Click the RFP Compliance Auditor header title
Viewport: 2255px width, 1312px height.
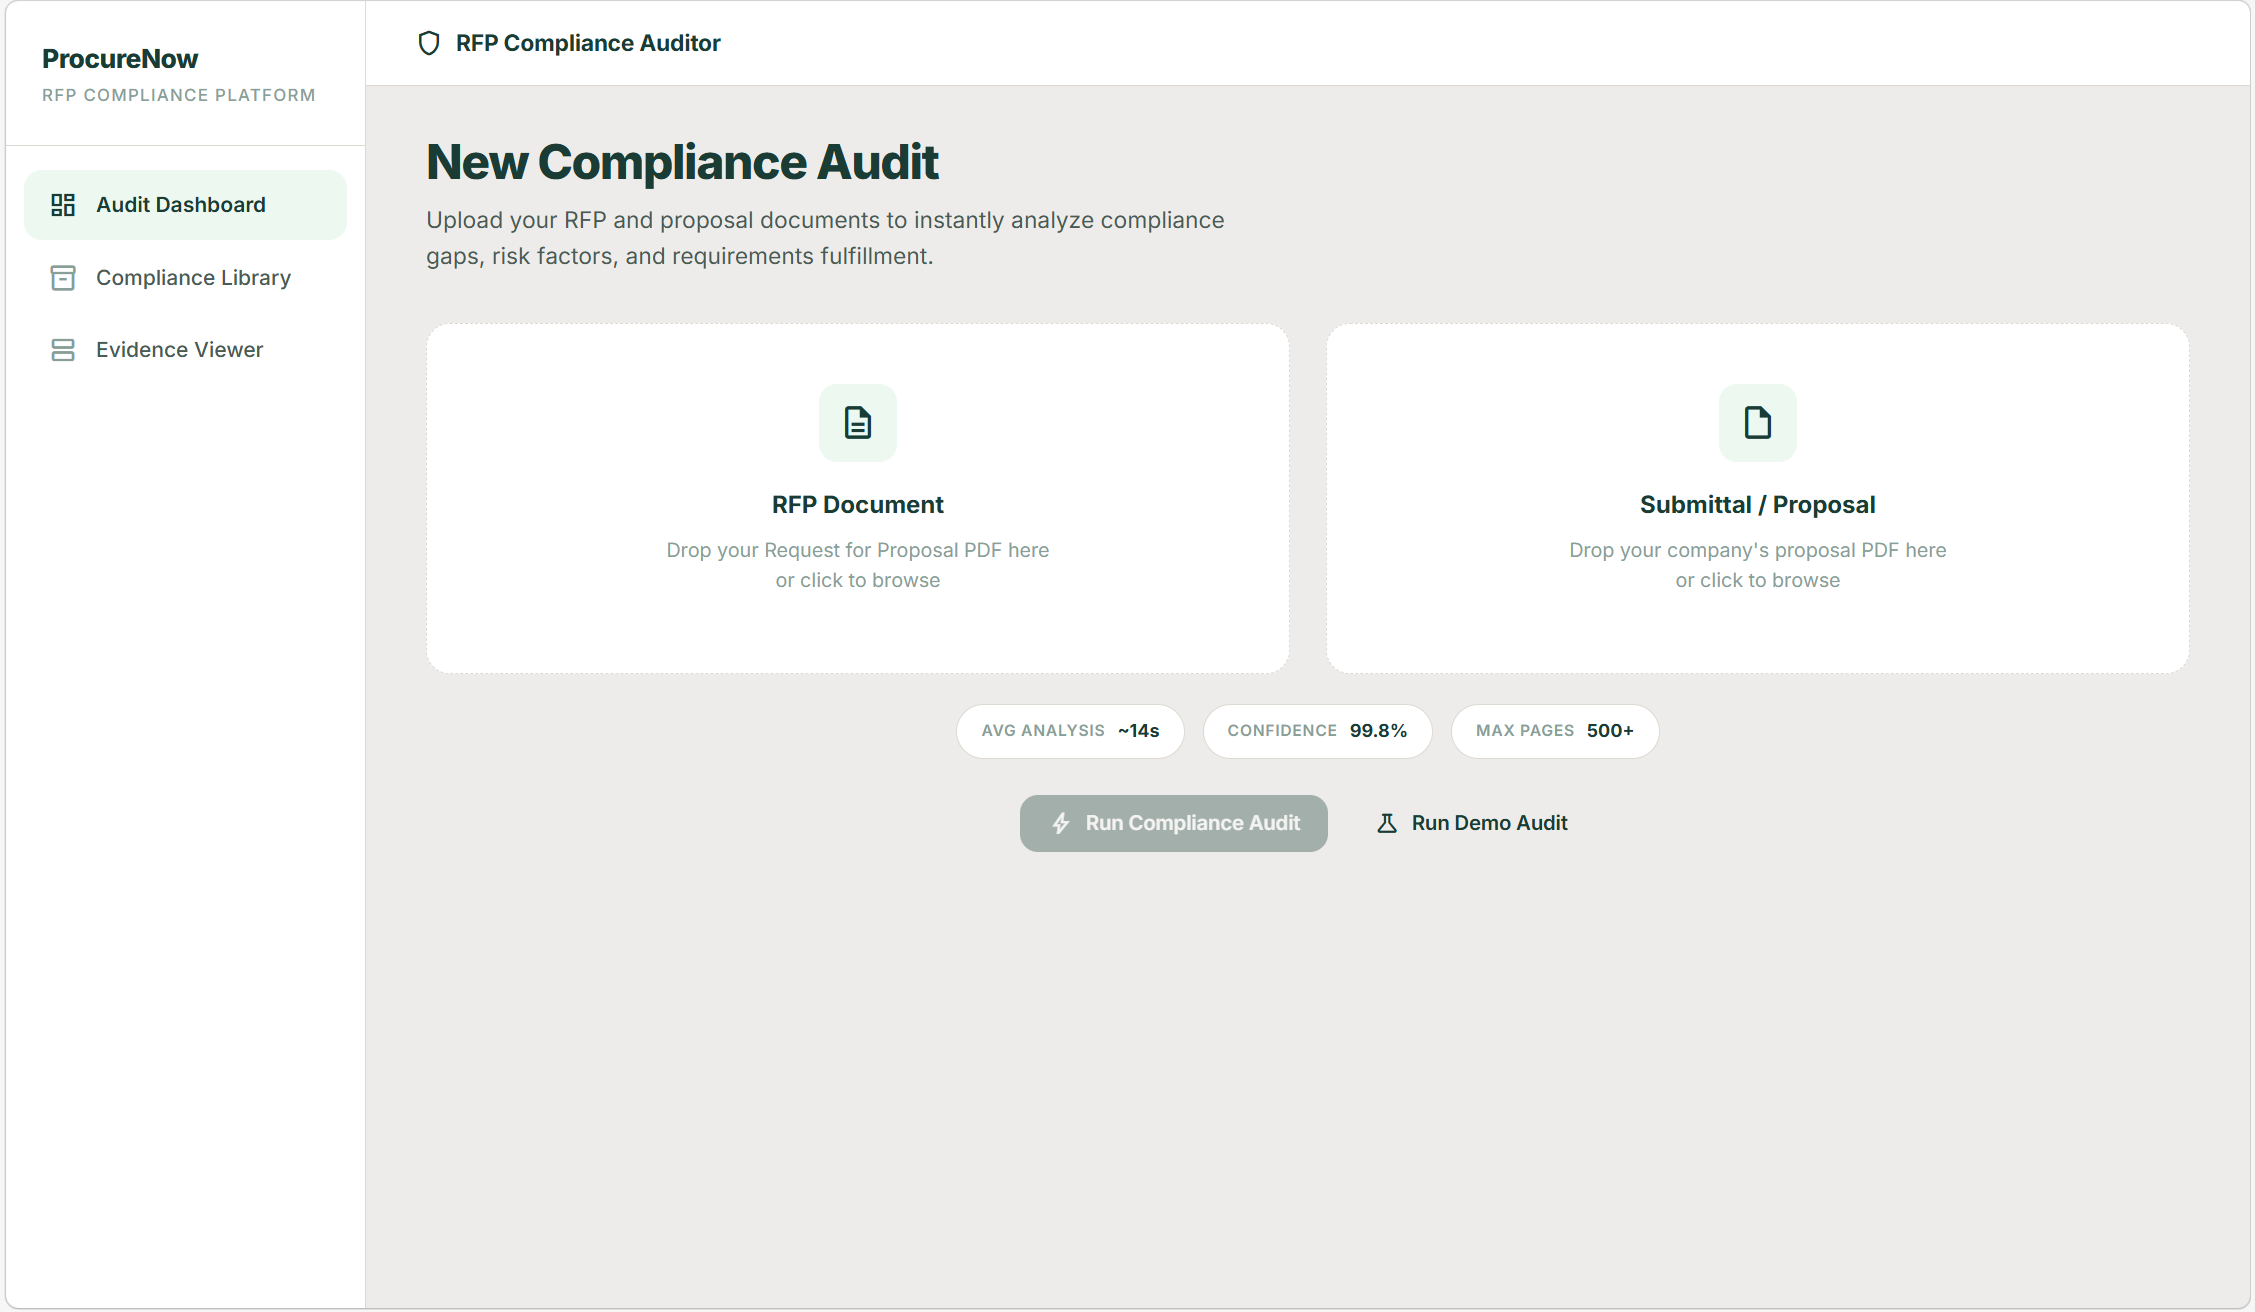click(588, 43)
